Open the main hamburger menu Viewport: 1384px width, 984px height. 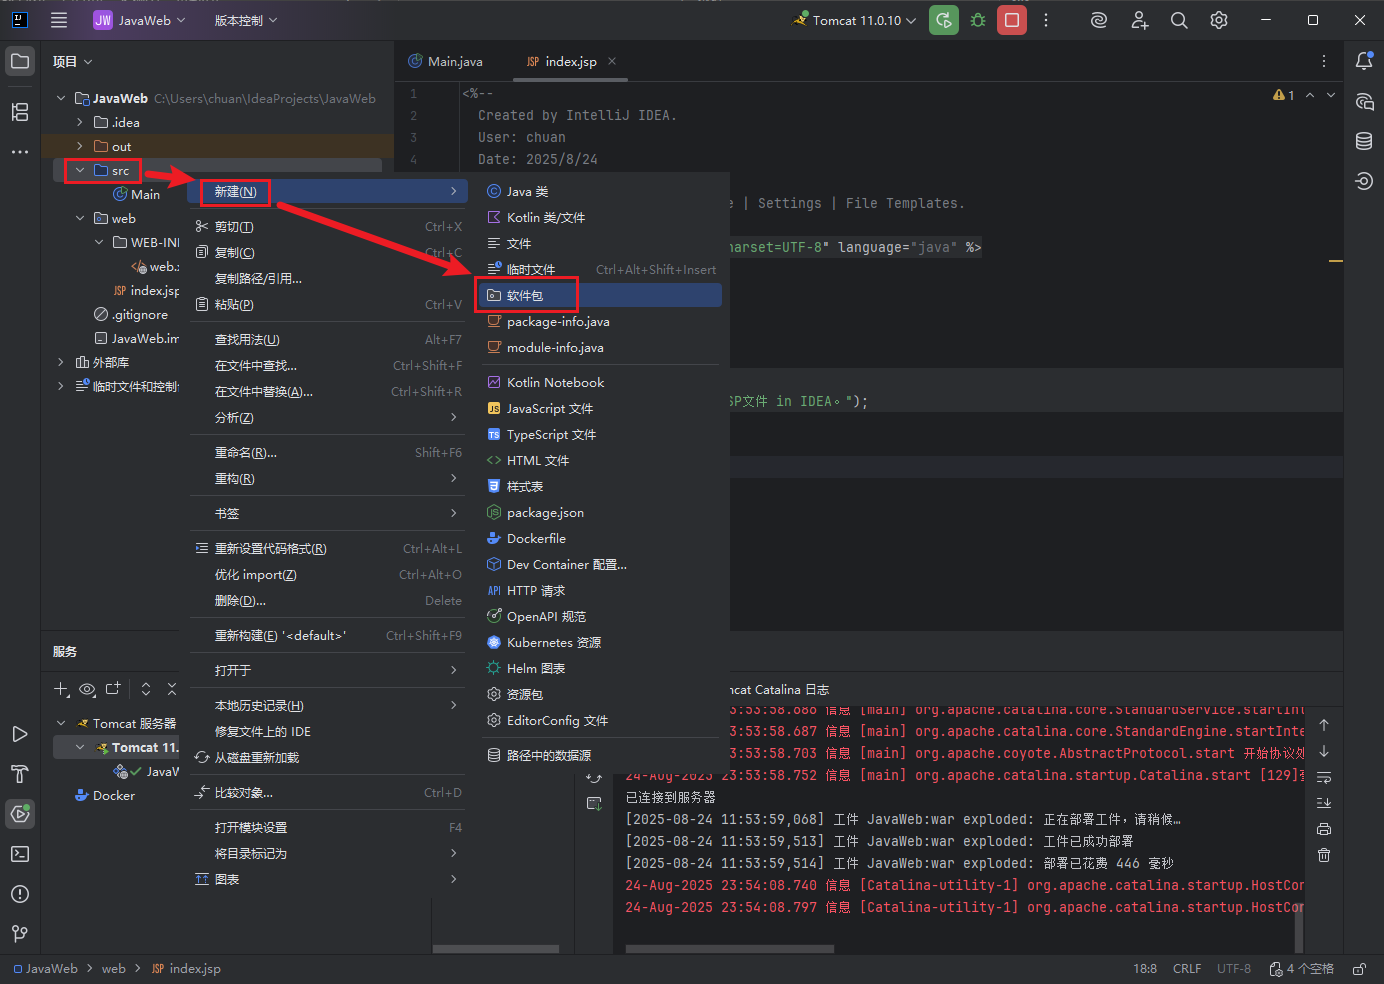(59, 20)
